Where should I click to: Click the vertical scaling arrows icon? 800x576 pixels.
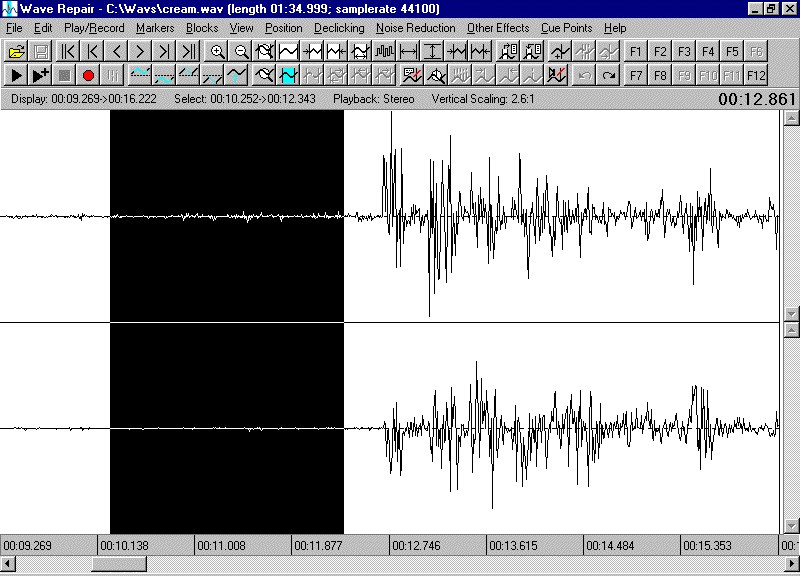[x=432, y=51]
